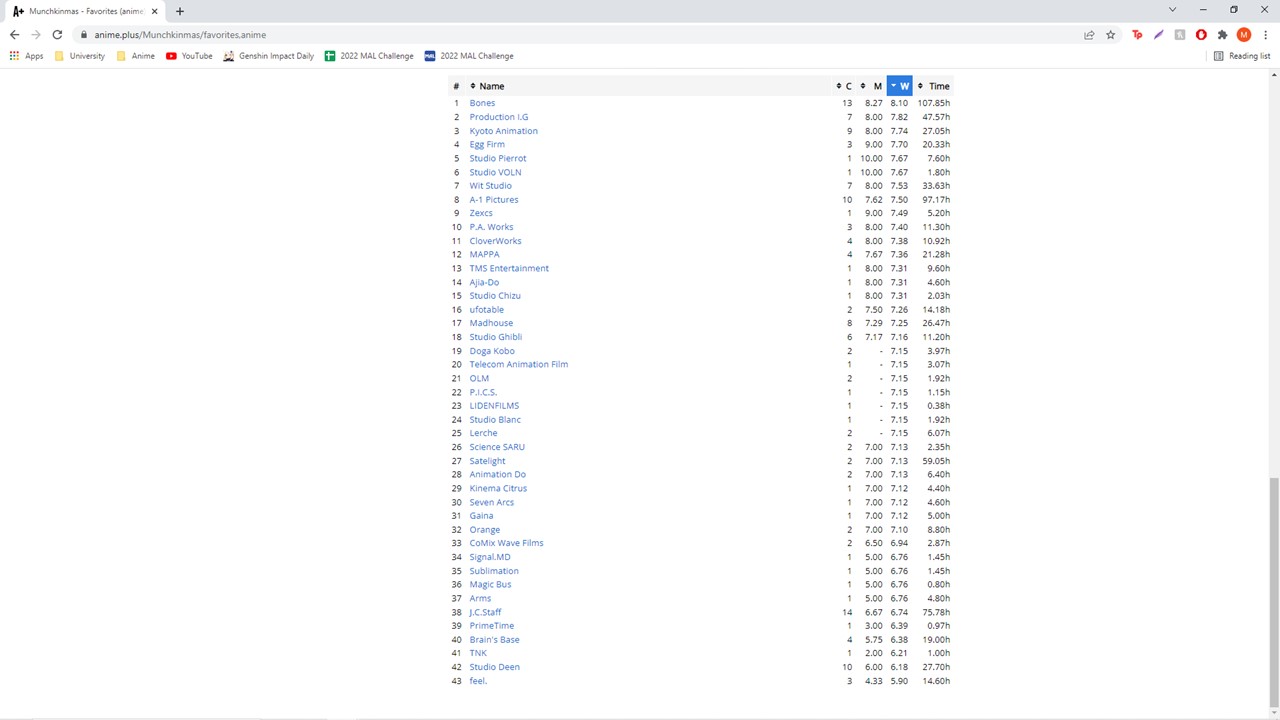Click the purple feather extension icon

click(1158, 35)
